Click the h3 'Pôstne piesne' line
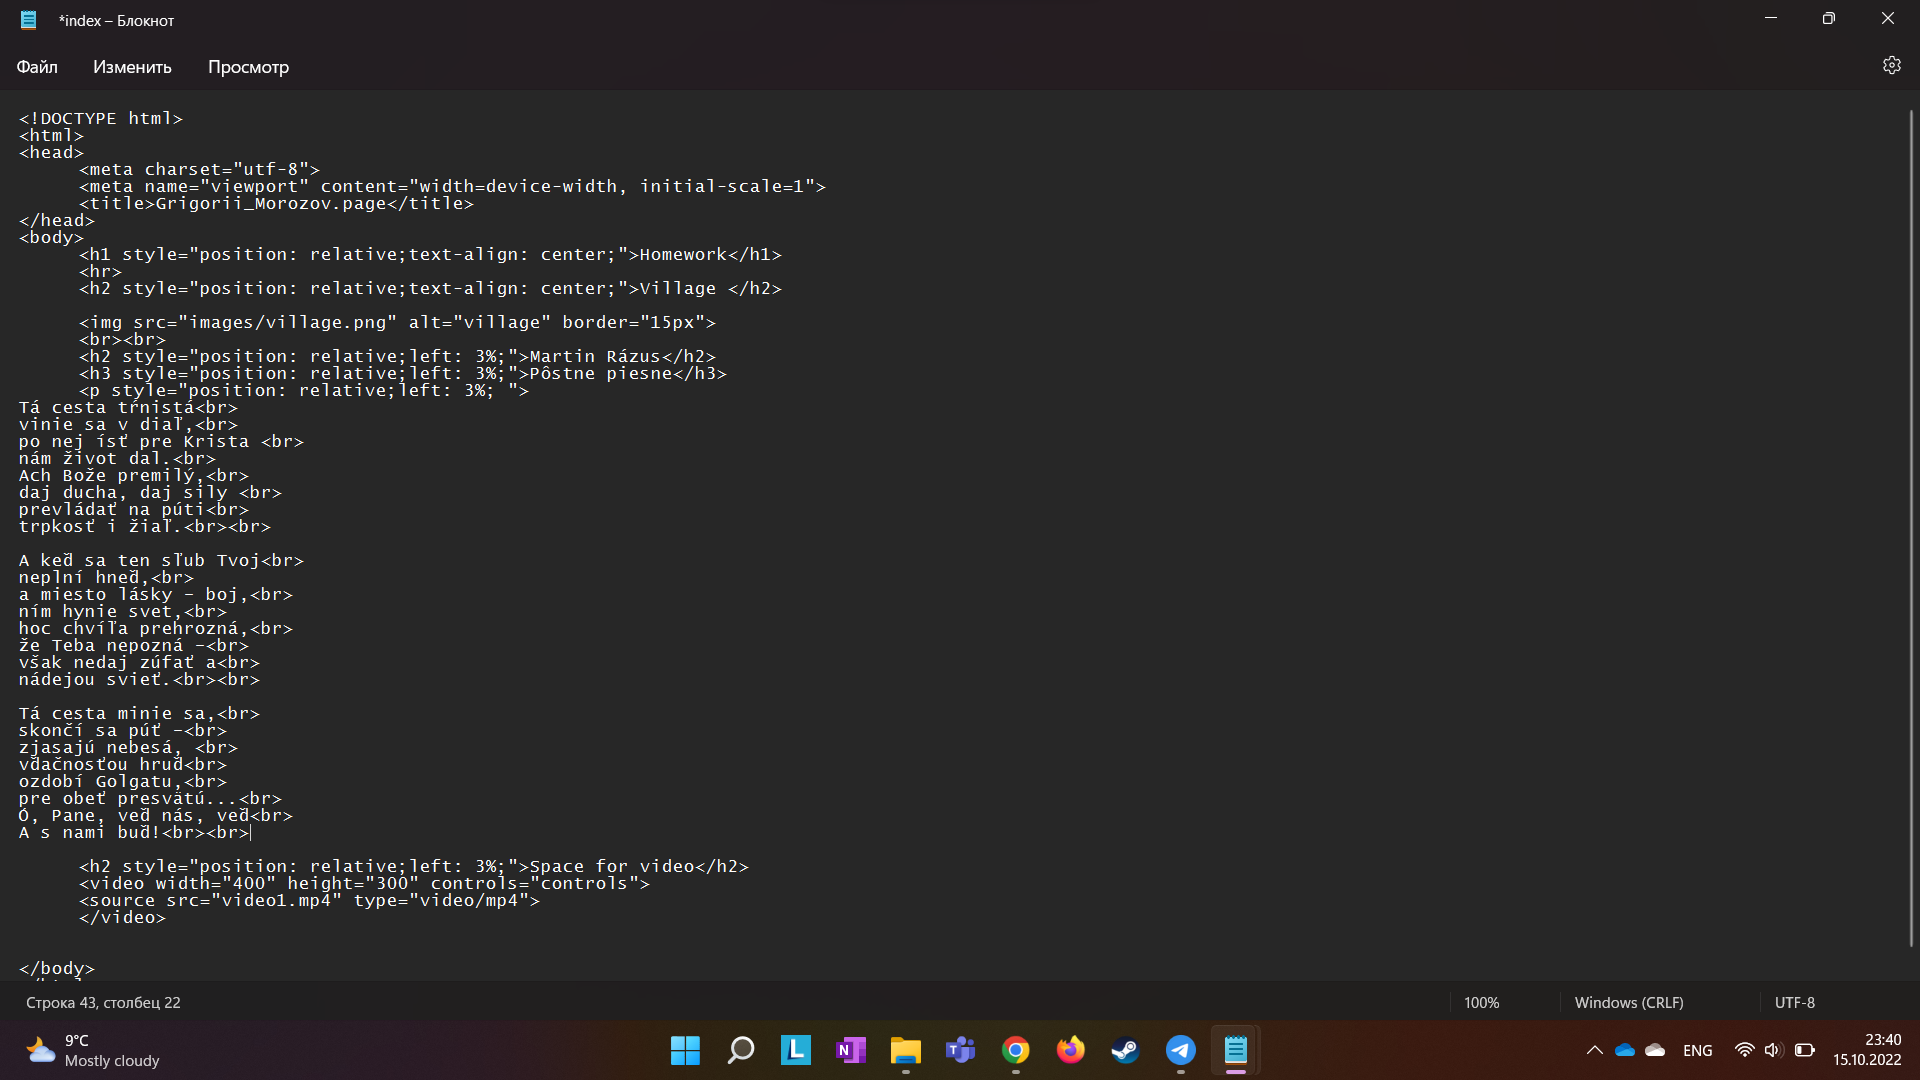Screen dimensions: 1920x1080 403,373
